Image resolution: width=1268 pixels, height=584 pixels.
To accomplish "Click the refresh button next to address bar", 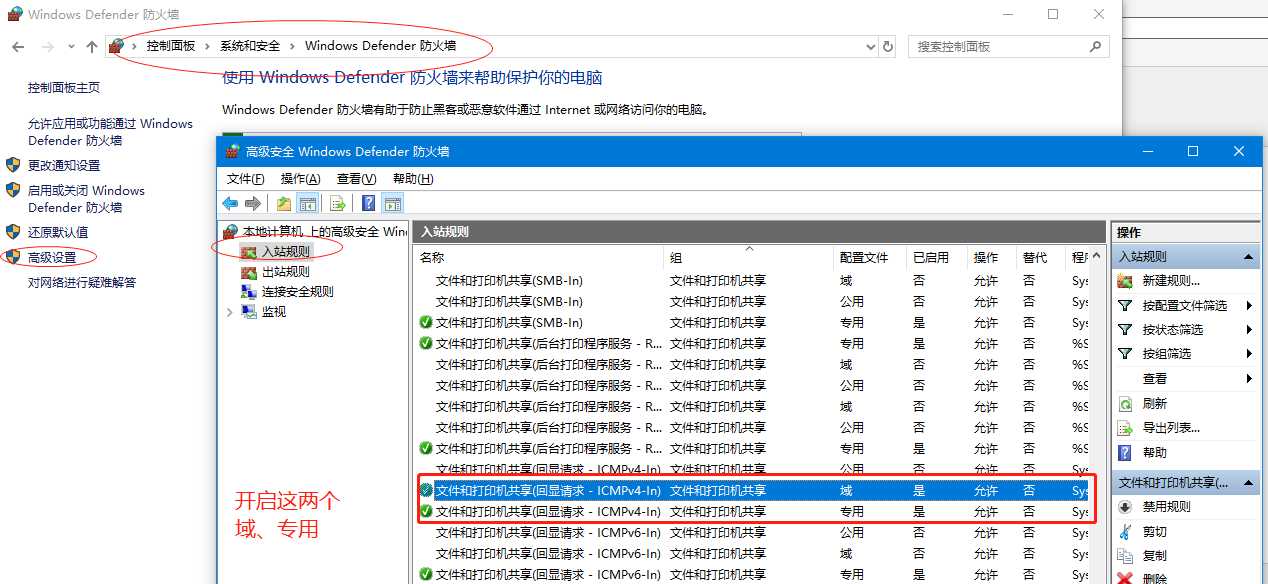I will pyautogui.click(x=888, y=47).
